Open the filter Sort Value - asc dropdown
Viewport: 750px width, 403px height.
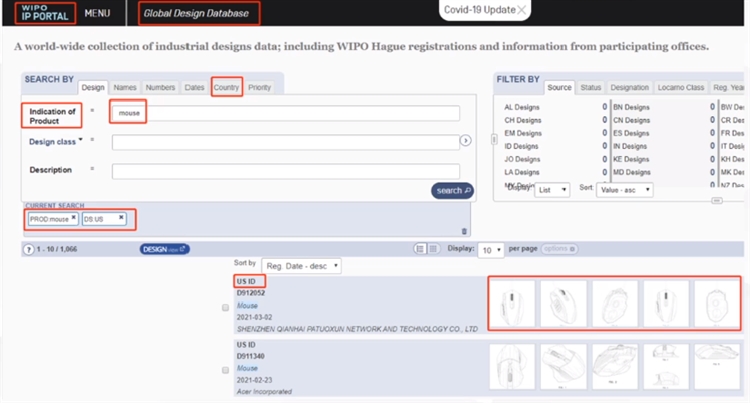click(x=625, y=189)
